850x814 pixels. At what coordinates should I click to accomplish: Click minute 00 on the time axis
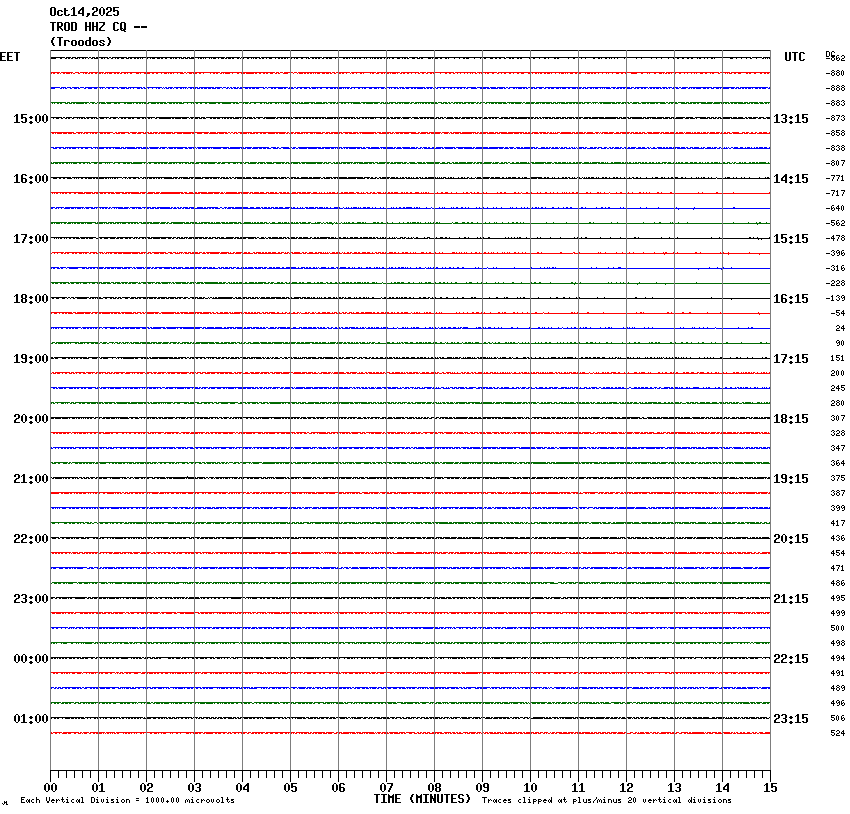(51, 788)
